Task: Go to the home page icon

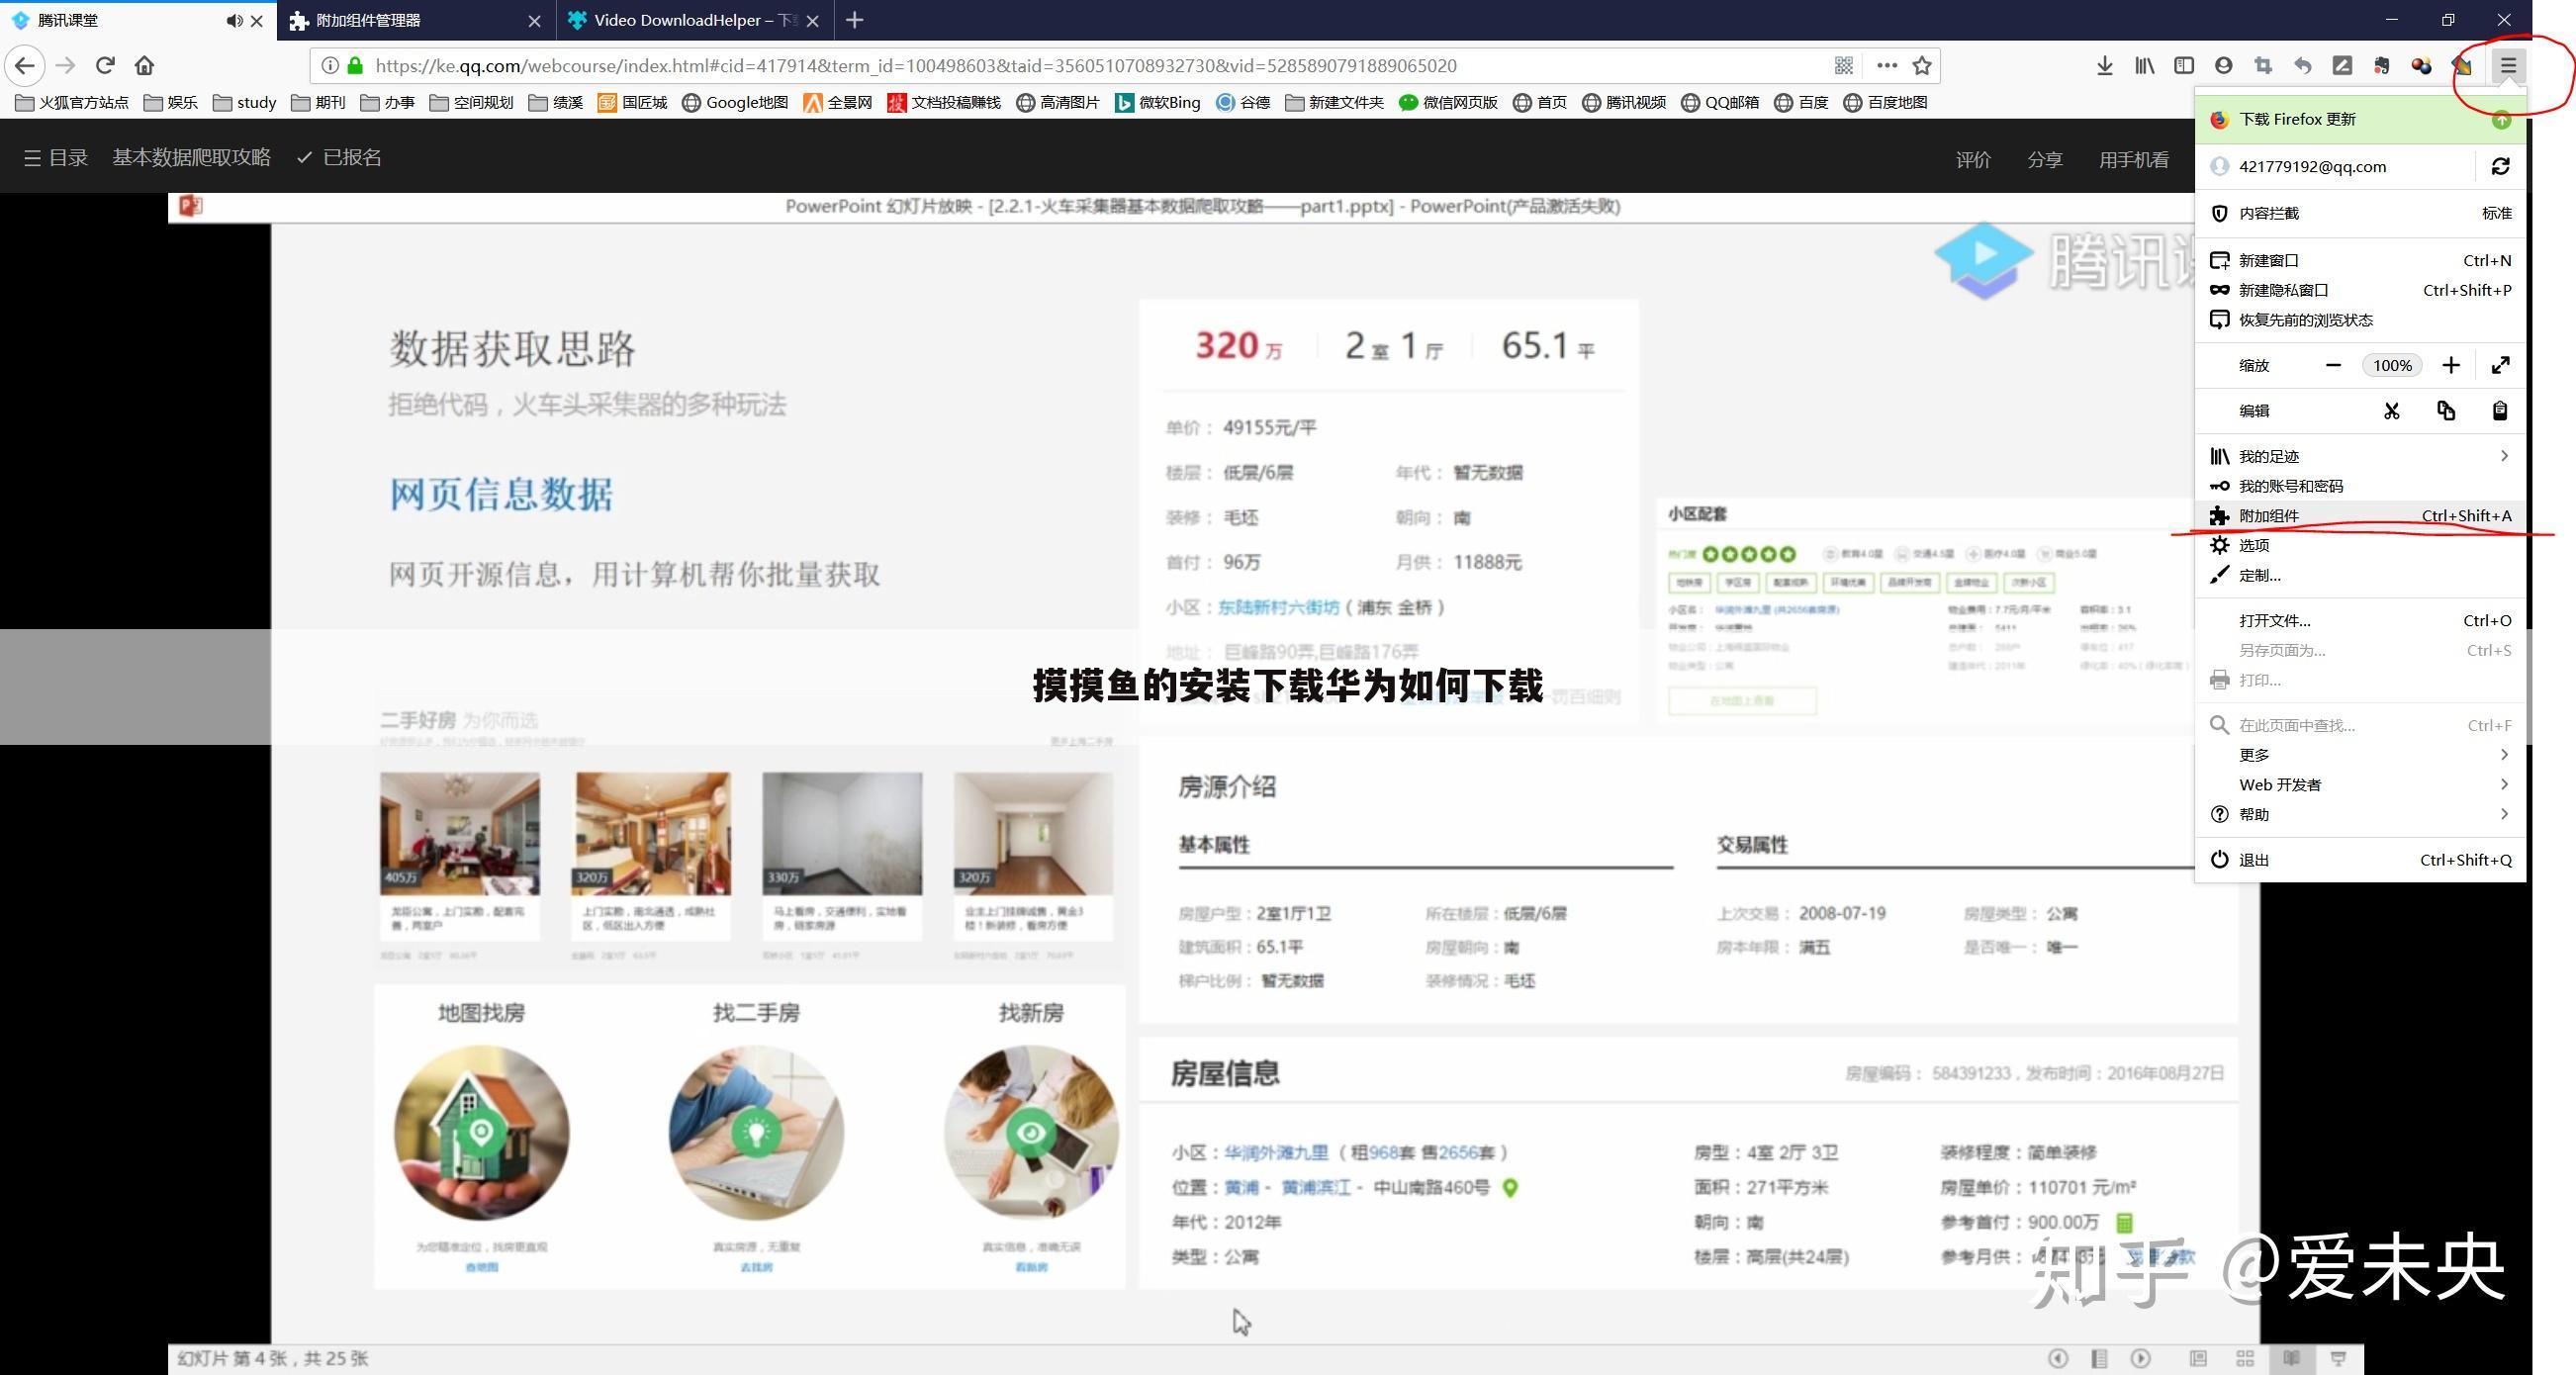Action: coord(145,66)
